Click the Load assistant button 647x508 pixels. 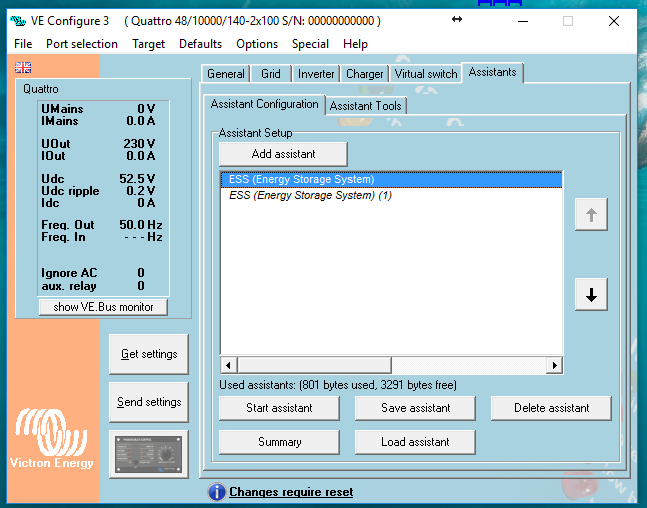tap(416, 442)
